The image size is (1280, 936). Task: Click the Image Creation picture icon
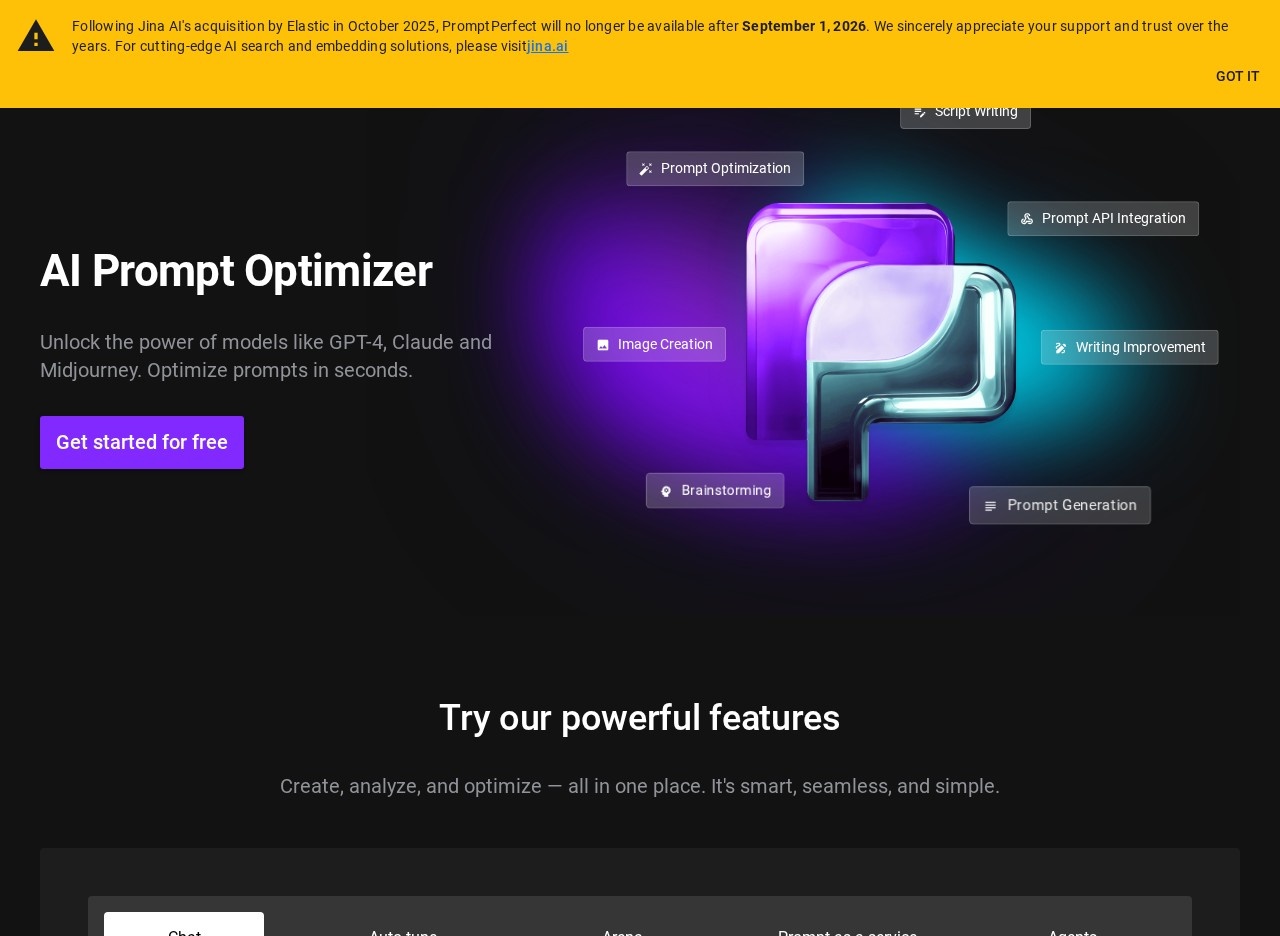click(x=603, y=345)
